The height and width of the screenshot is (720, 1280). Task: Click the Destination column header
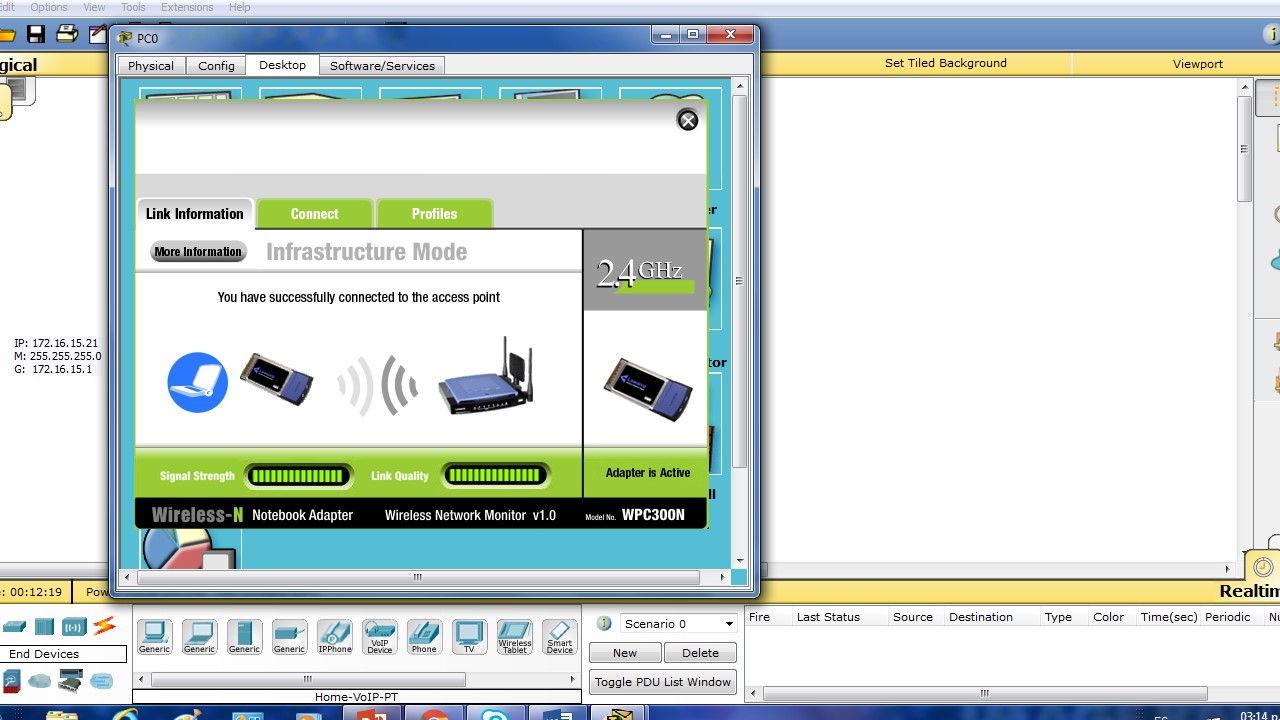[981, 617]
